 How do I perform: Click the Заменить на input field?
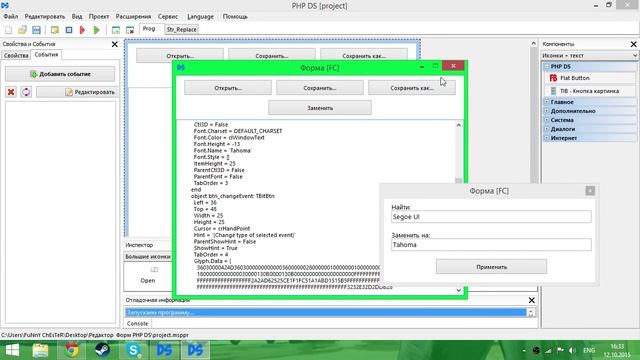tap(491, 244)
